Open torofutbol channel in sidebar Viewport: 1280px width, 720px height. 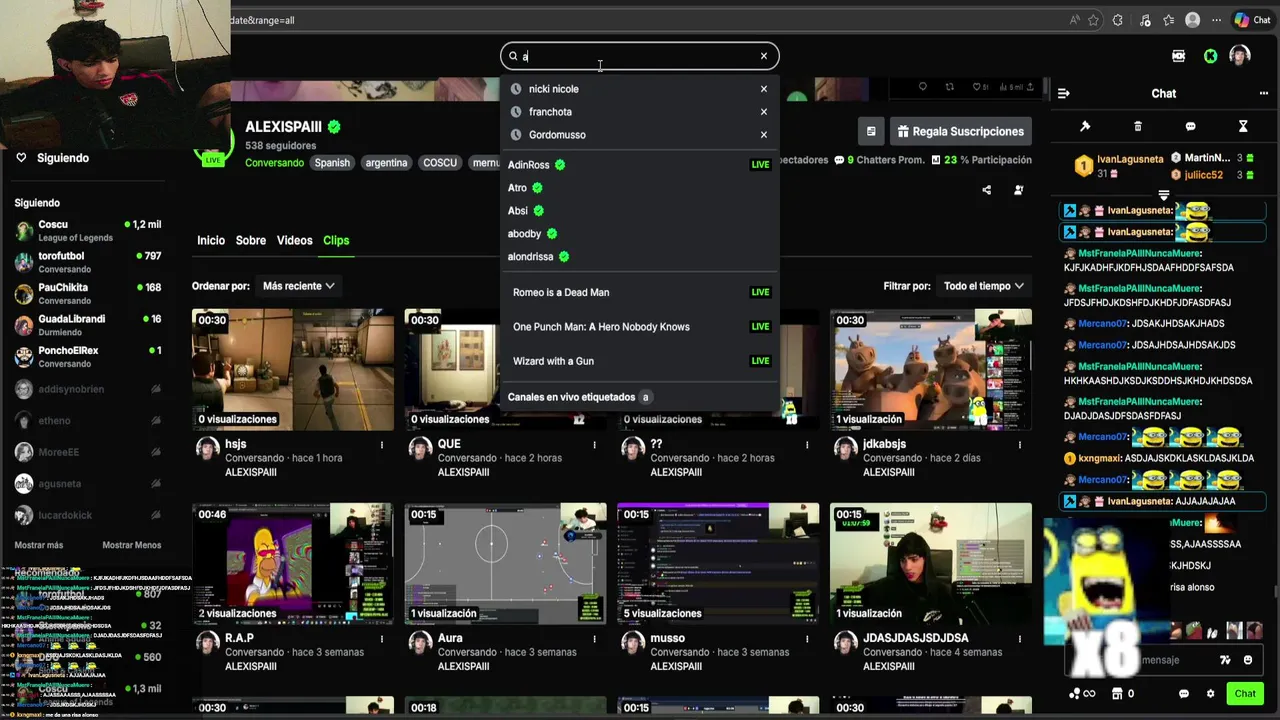tap(88, 262)
